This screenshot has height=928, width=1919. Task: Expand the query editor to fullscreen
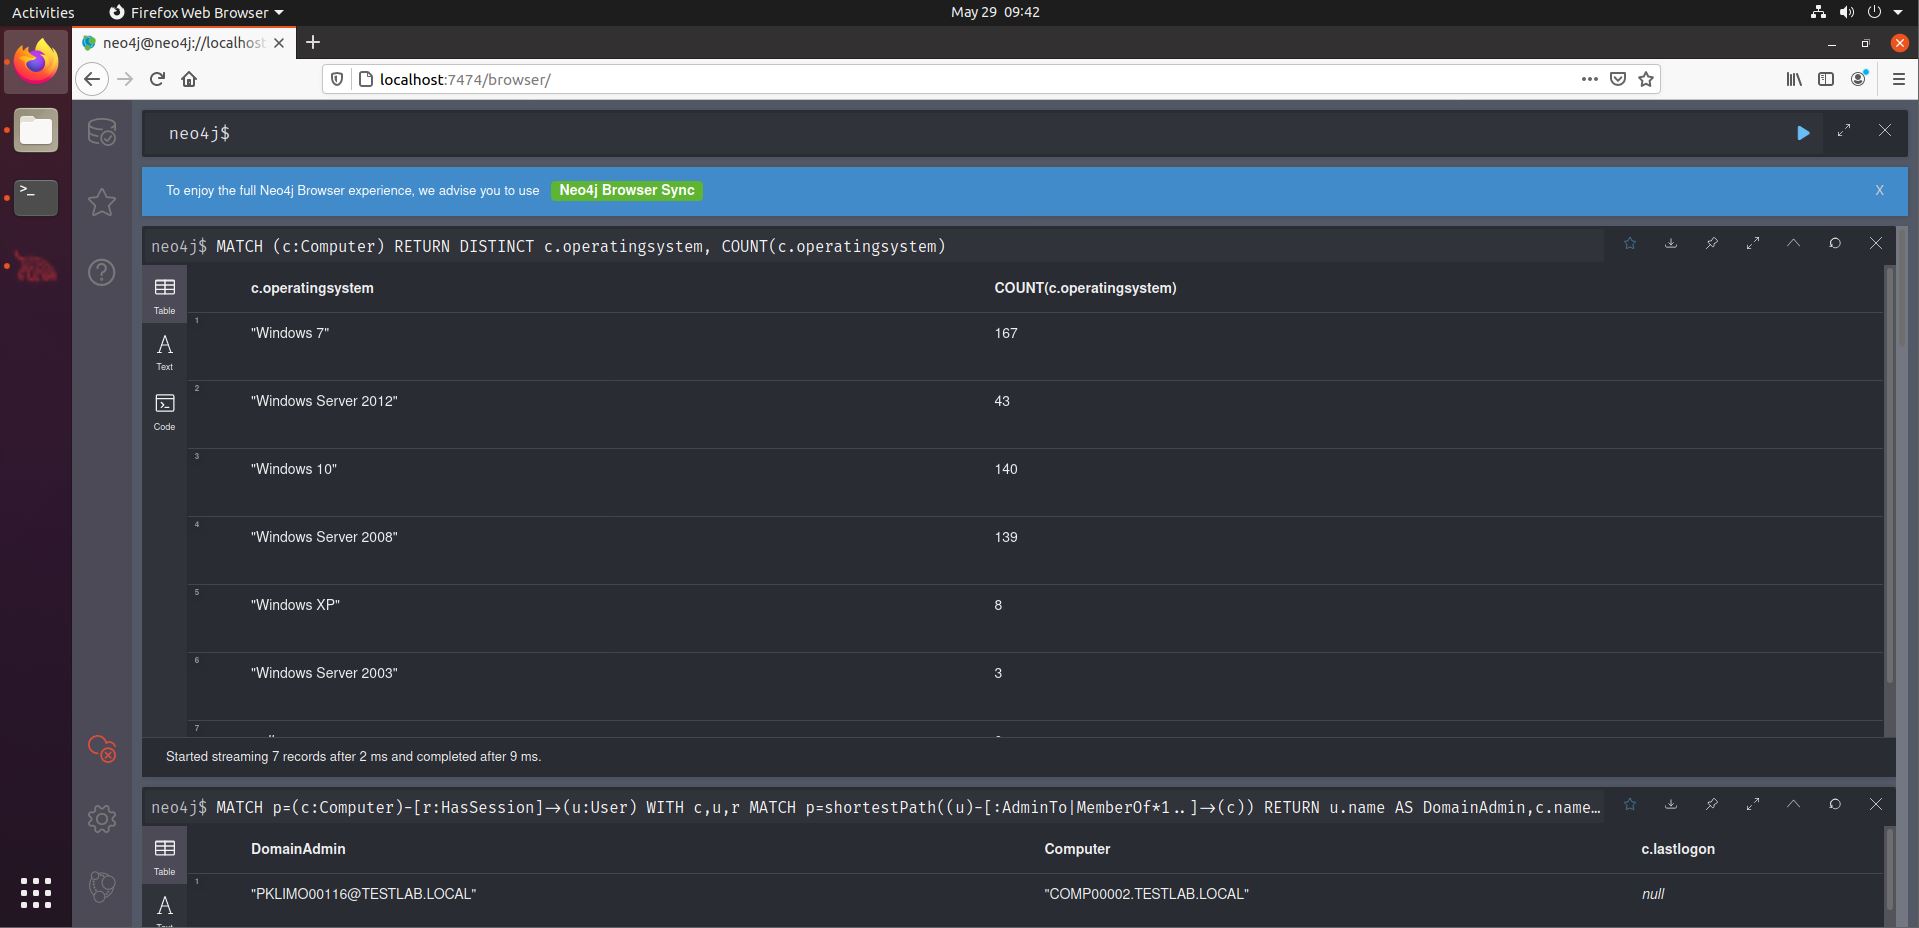click(1844, 131)
